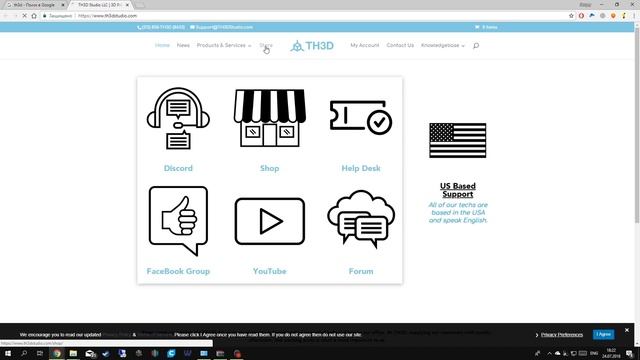This screenshot has width=640, height=360.
Task: Click the blue bird extension icon
Action: click(x=592, y=16)
